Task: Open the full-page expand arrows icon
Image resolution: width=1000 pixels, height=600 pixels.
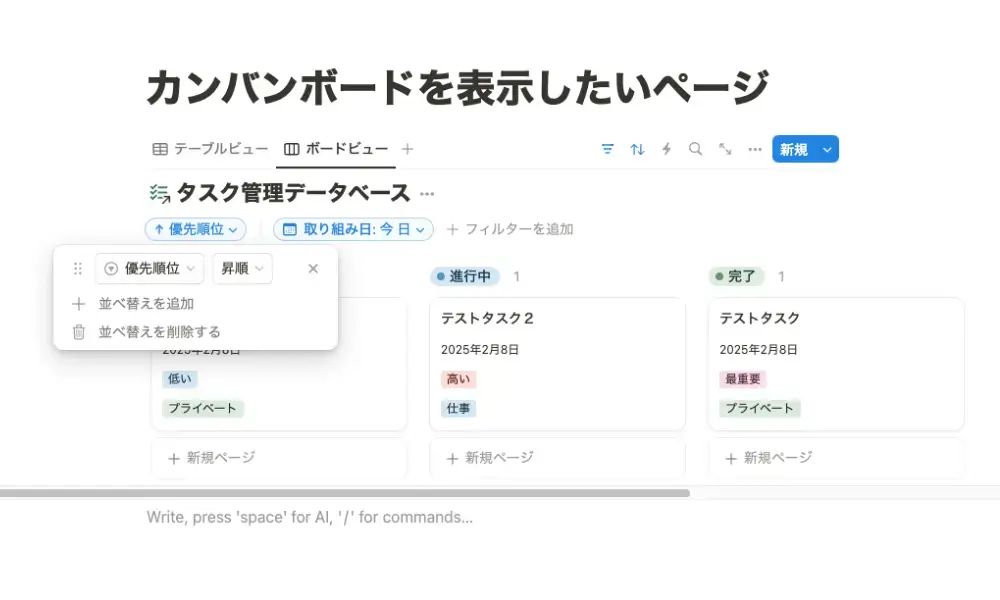Action: (x=725, y=149)
